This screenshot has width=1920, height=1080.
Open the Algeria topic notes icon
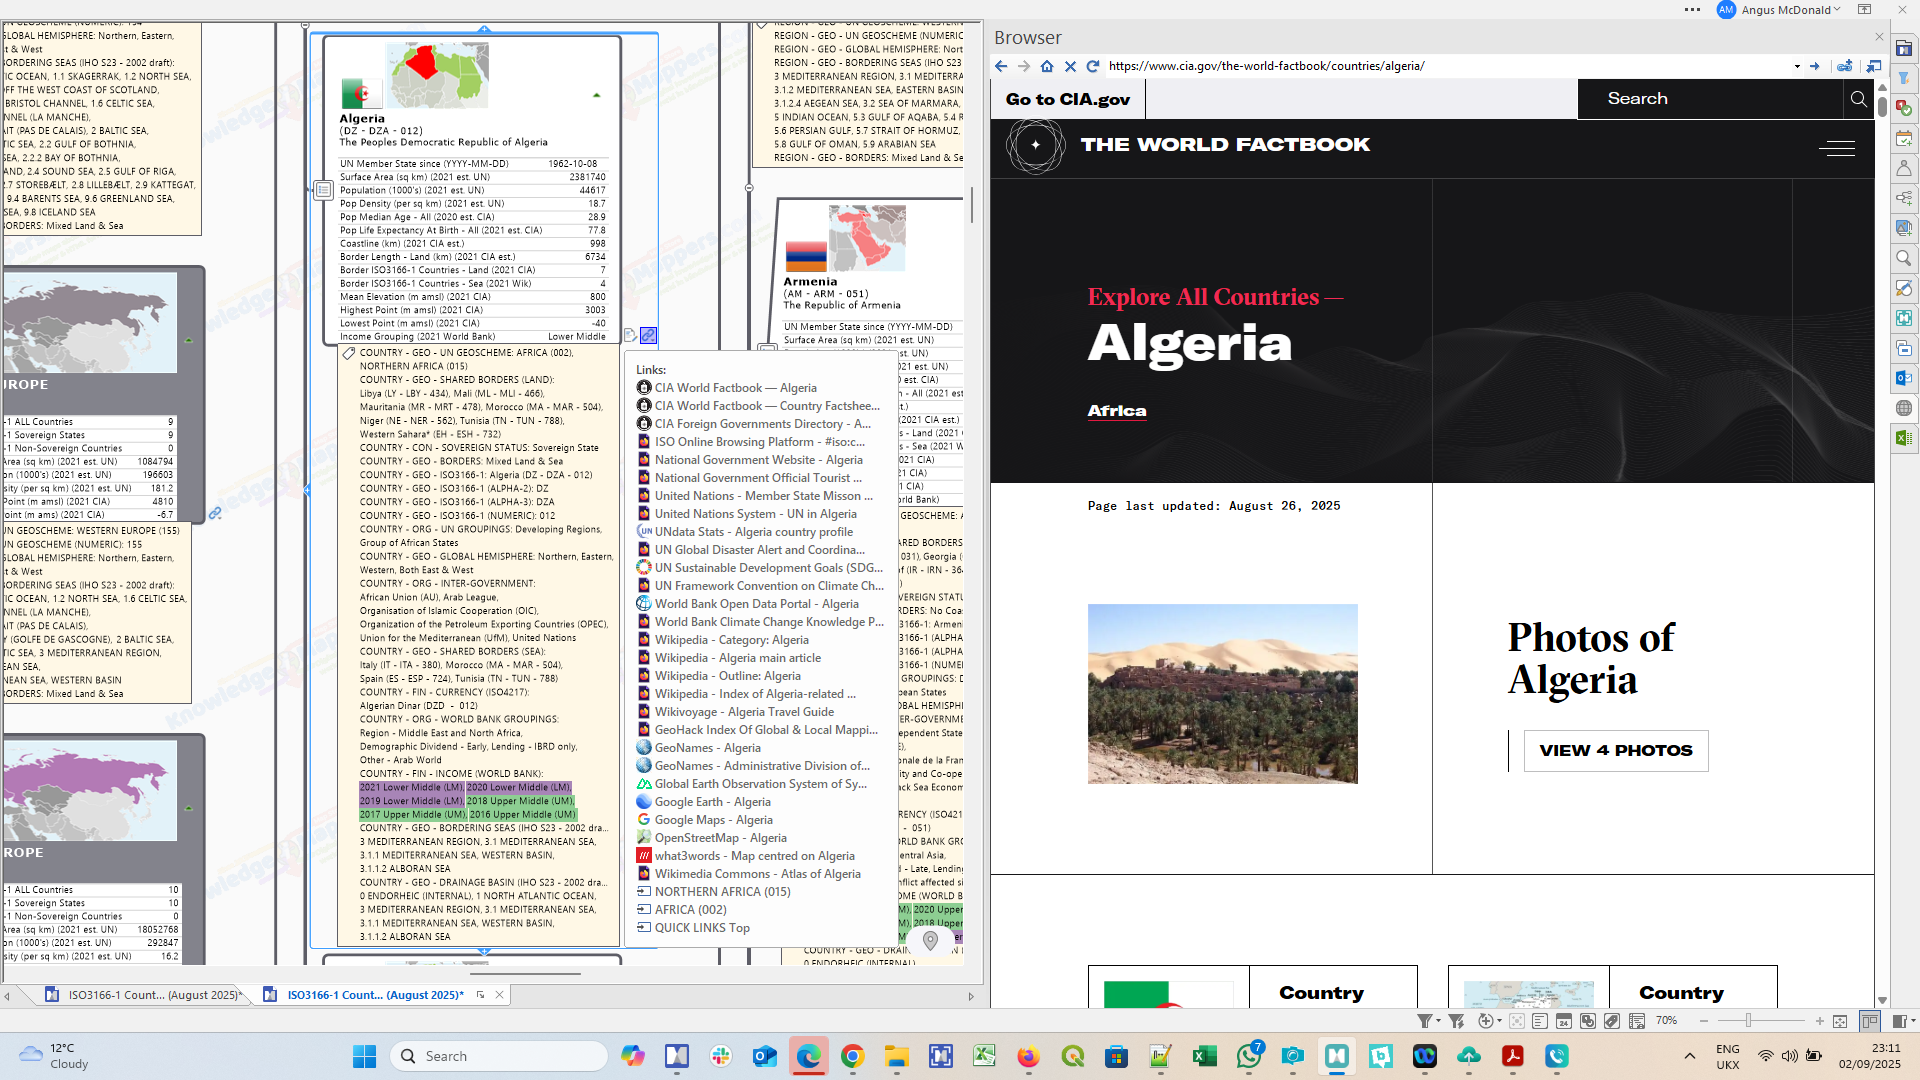[x=630, y=335]
